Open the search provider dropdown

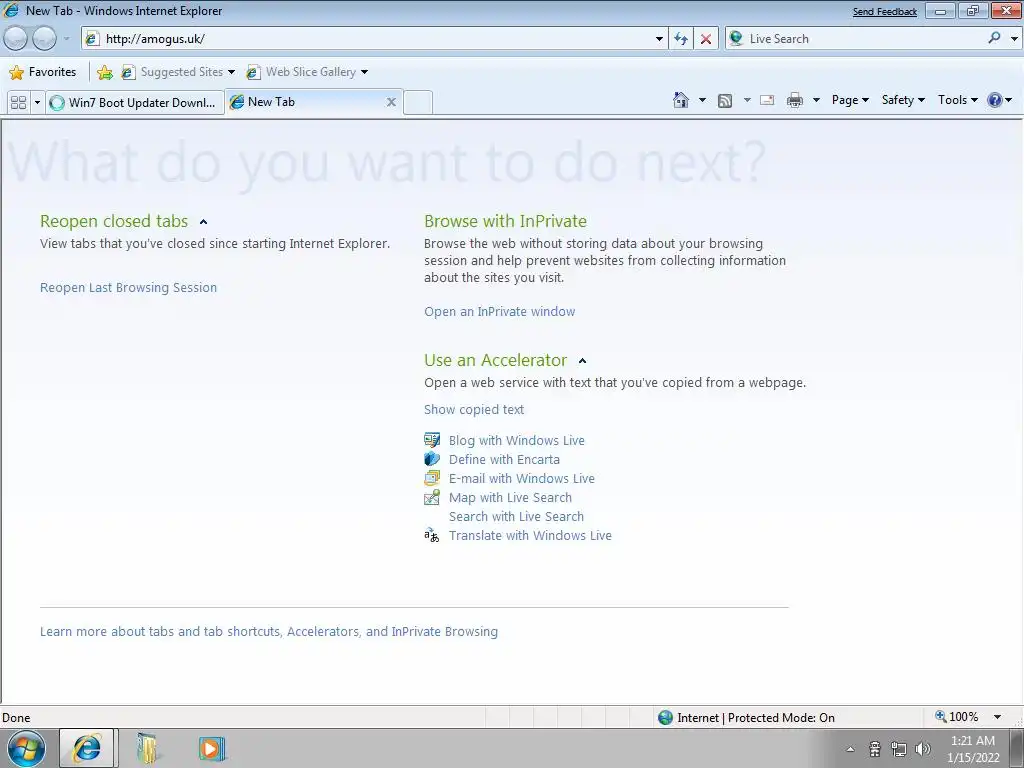(x=1014, y=39)
